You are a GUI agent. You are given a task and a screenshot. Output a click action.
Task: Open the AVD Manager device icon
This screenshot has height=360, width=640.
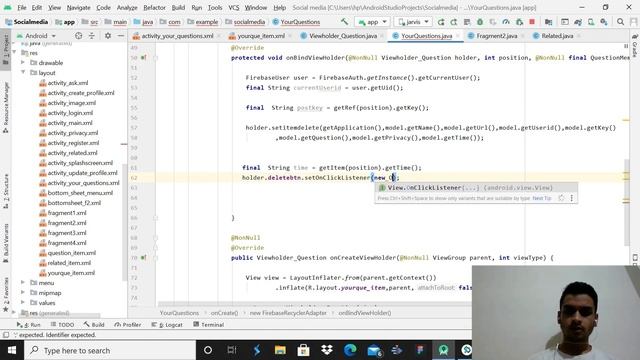point(591,22)
